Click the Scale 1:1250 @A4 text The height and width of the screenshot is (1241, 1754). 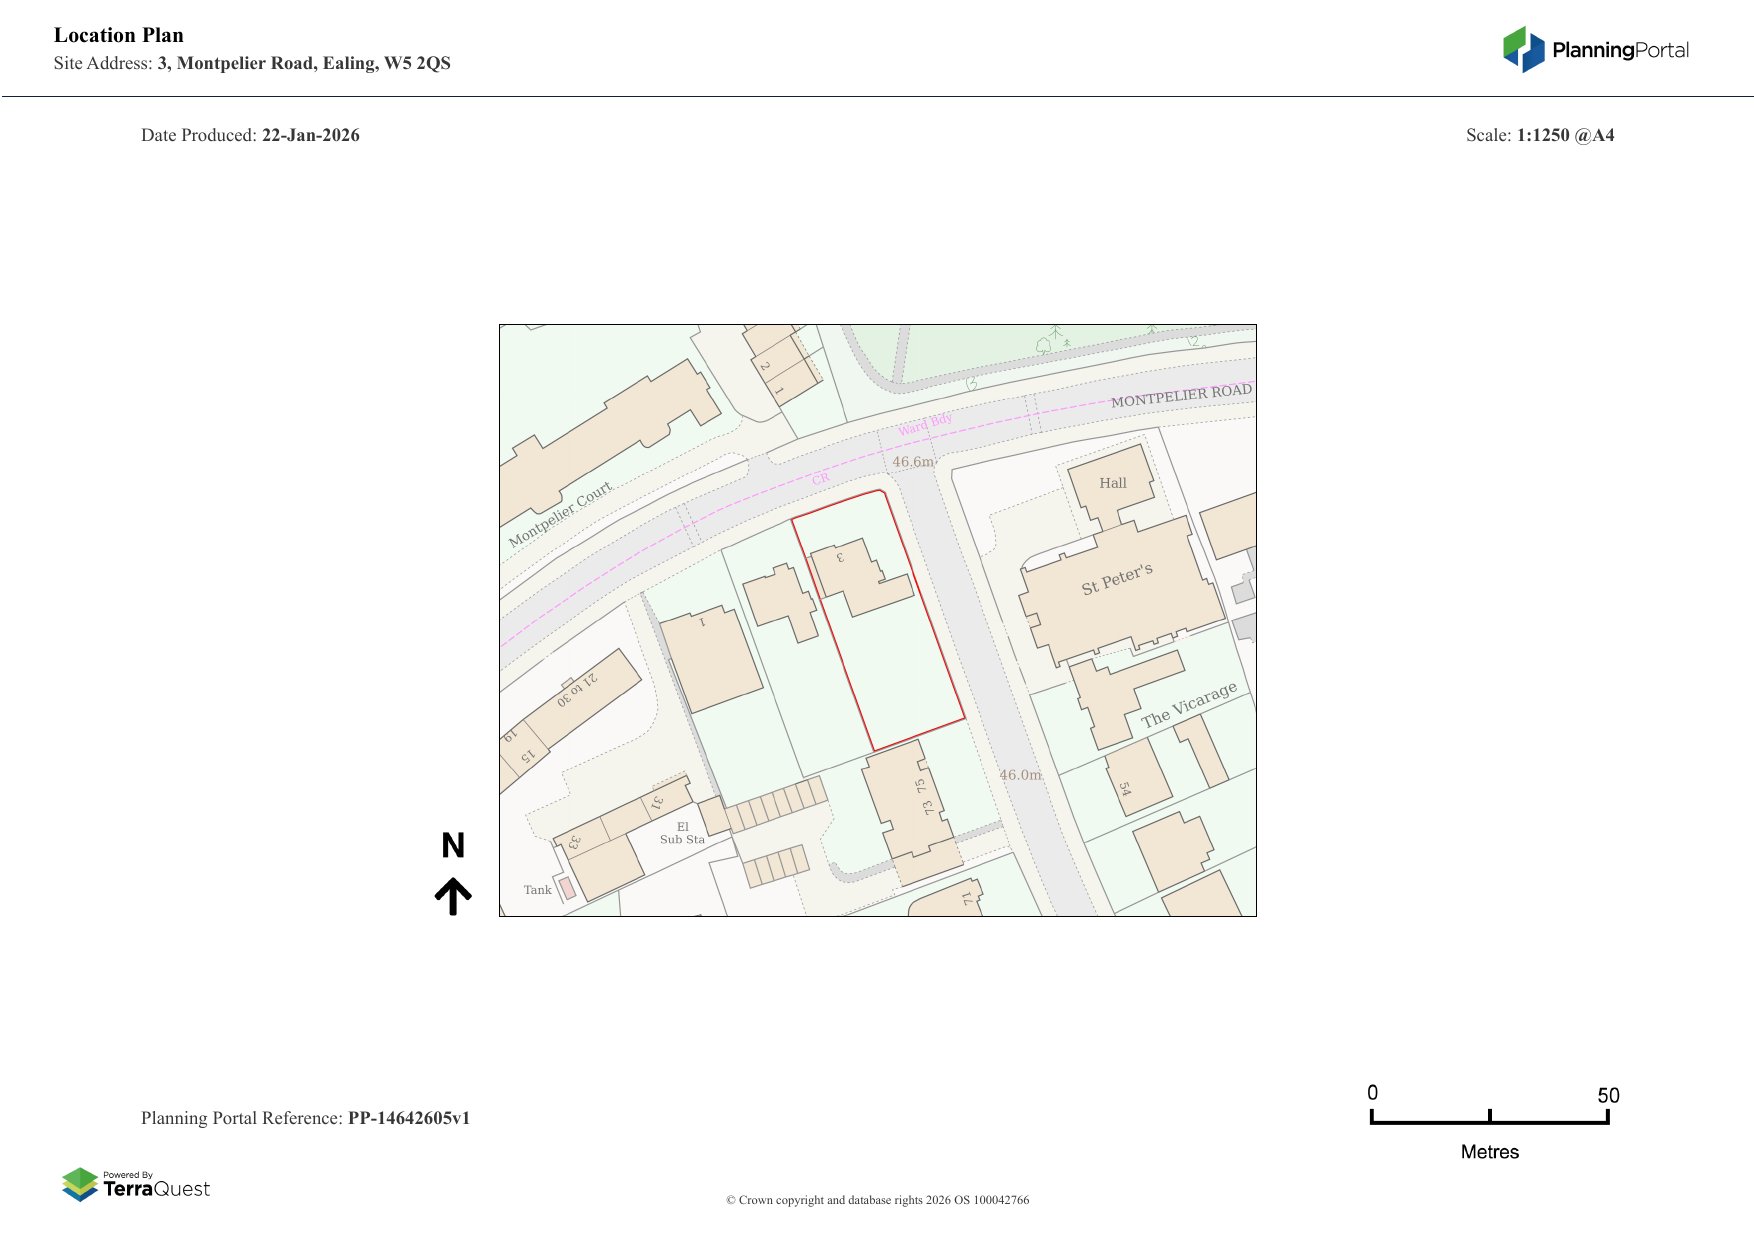pyautogui.click(x=1539, y=135)
